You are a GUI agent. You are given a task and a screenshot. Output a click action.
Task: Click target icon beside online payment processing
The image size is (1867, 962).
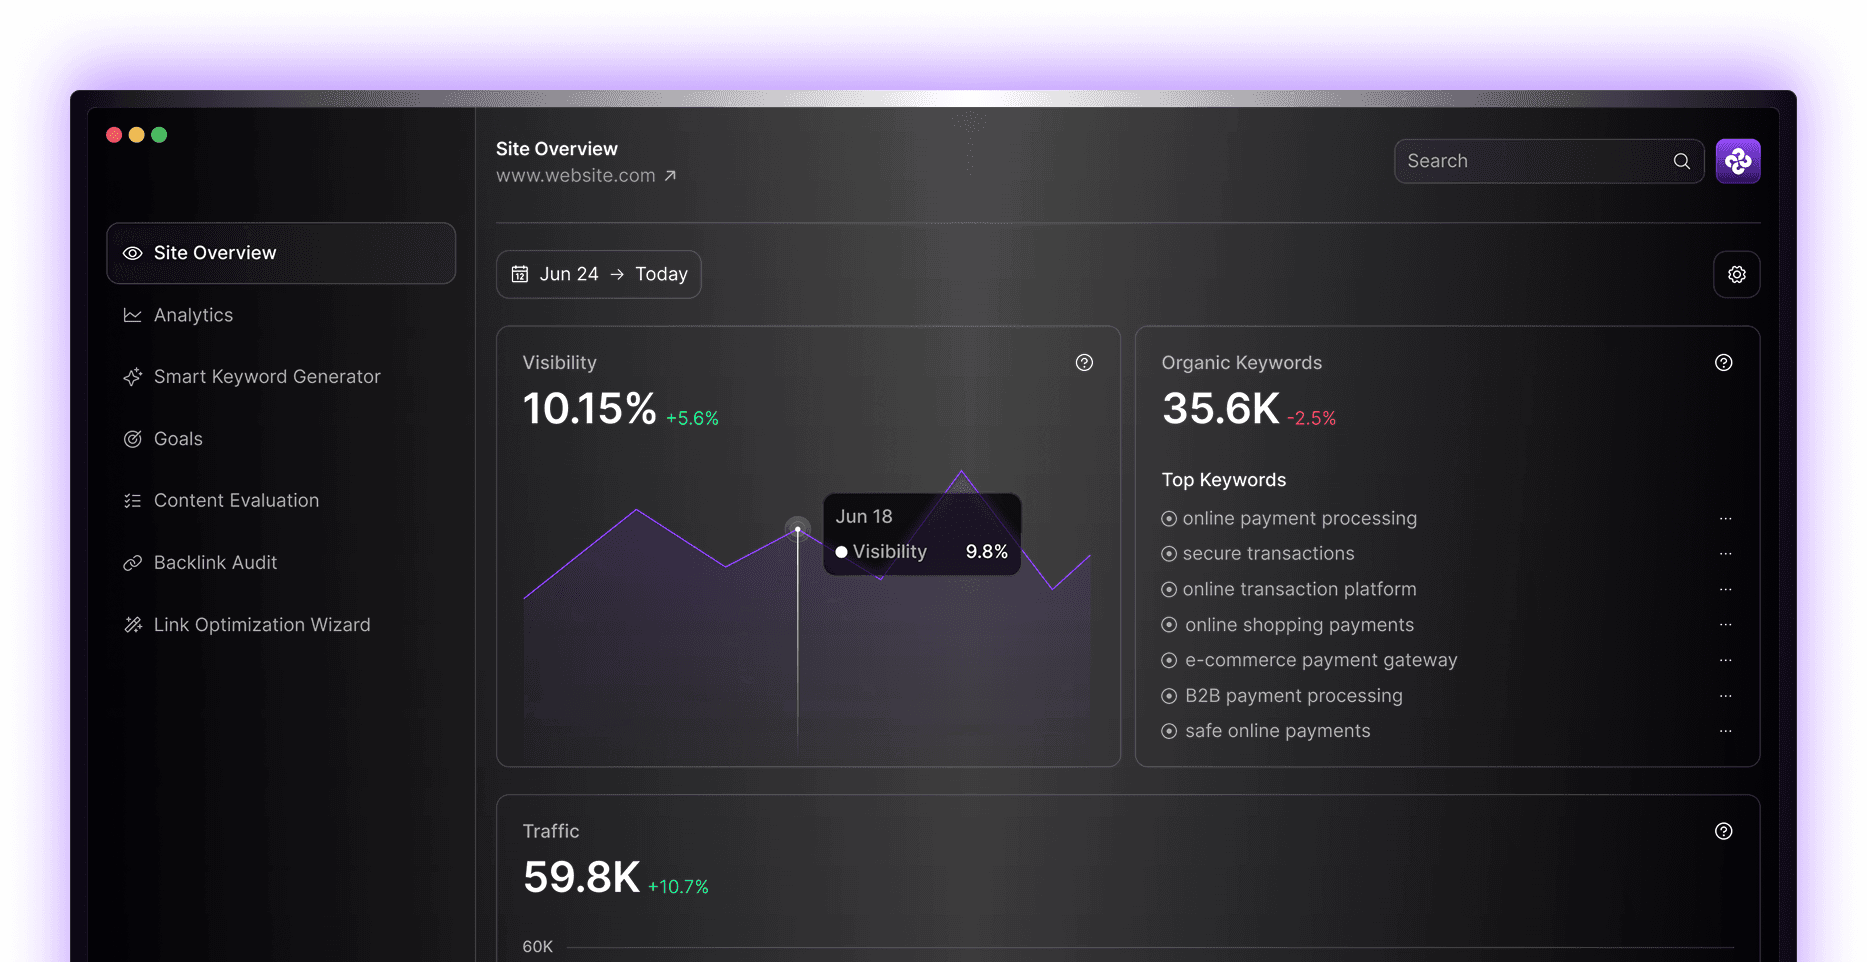(1169, 519)
